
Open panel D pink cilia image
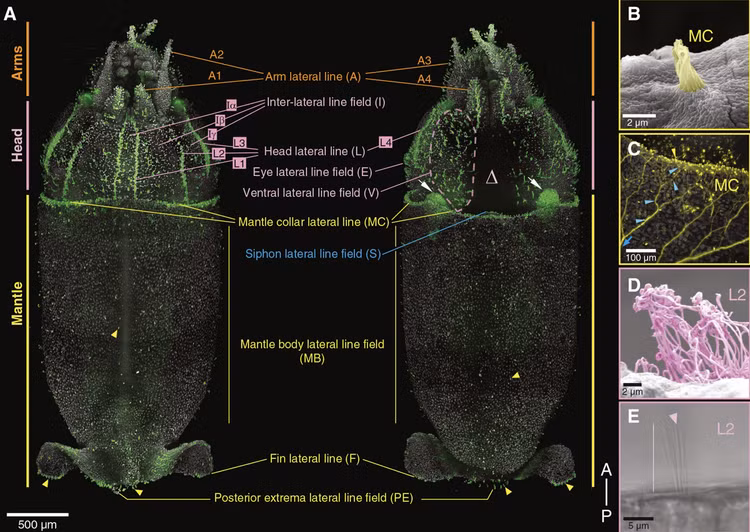coord(684,333)
